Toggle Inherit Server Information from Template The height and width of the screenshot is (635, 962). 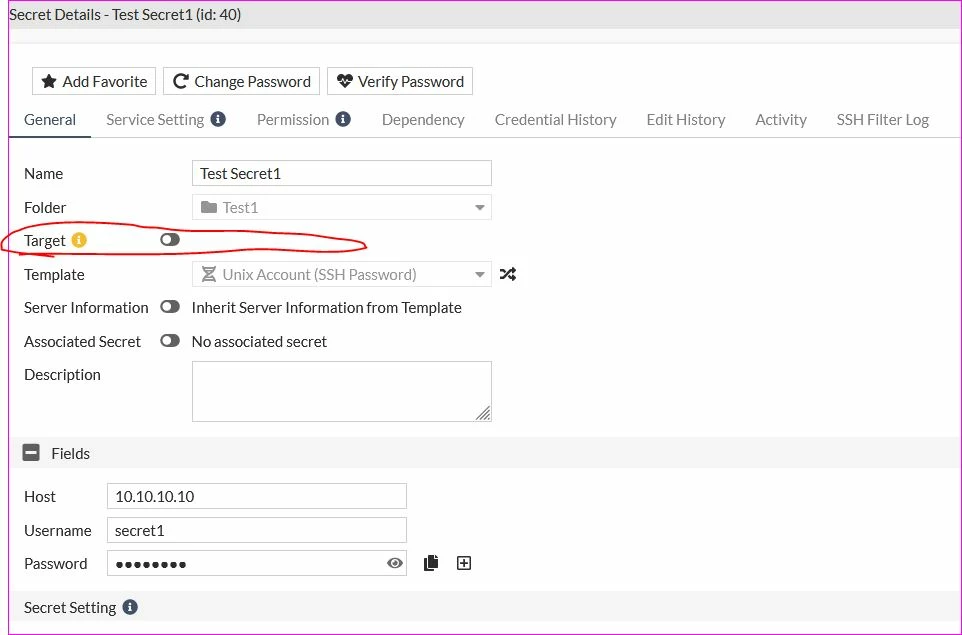(x=170, y=307)
